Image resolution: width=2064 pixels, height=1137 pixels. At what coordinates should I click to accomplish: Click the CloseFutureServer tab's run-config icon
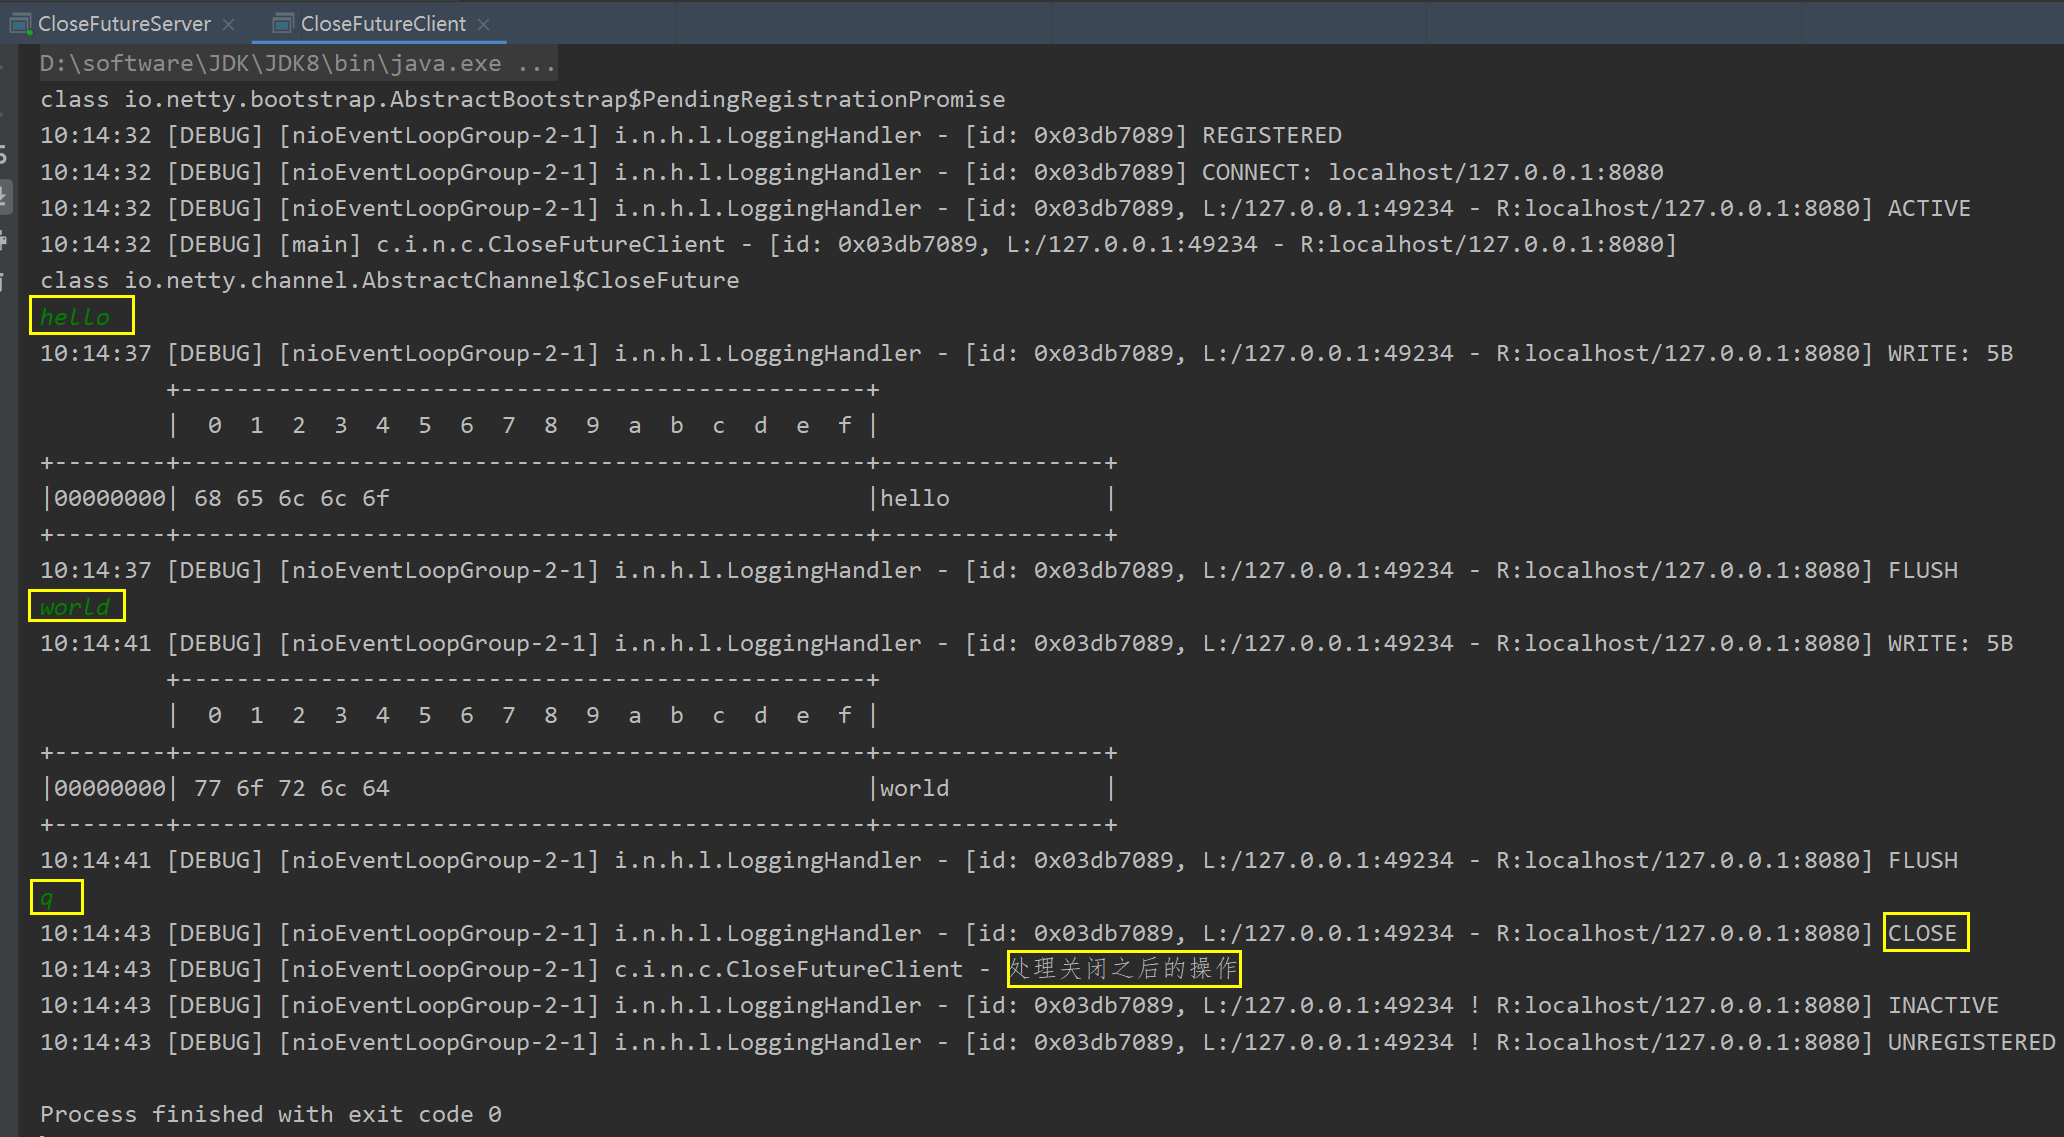tap(21, 23)
